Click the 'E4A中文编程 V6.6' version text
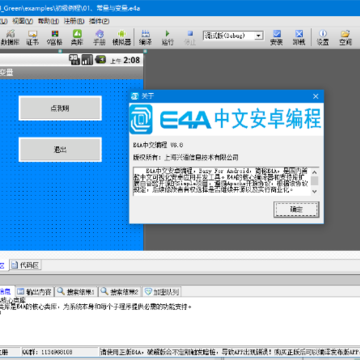360x360 pixels. [158, 145]
